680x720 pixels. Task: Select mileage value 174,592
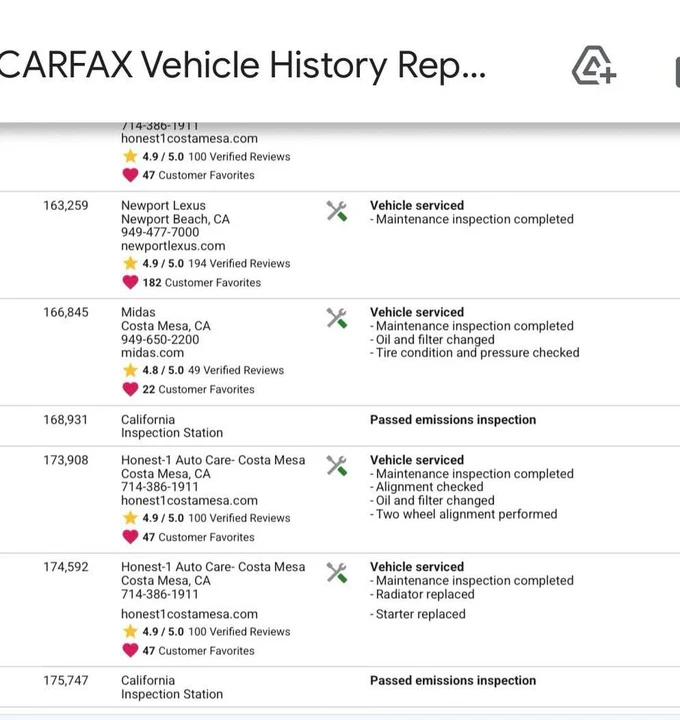(66, 567)
